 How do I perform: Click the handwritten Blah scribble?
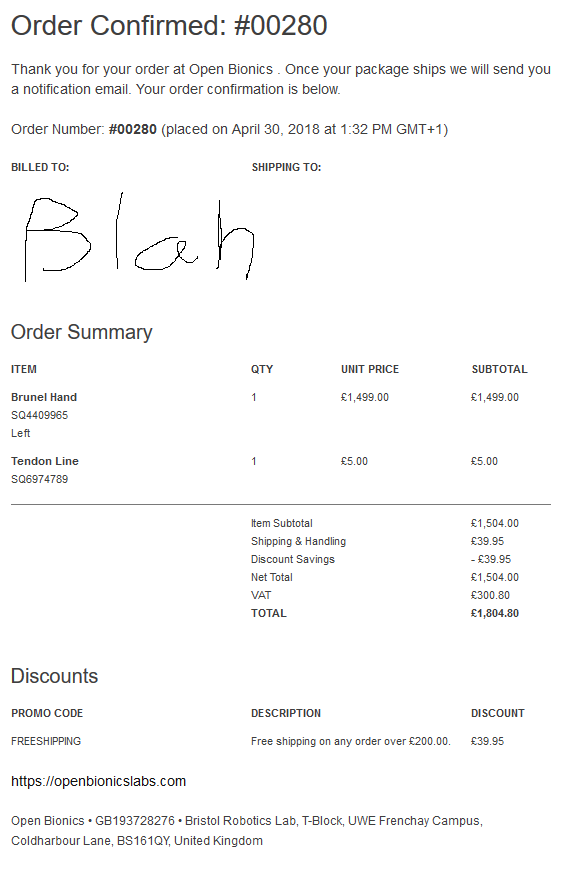click(139, 237)
